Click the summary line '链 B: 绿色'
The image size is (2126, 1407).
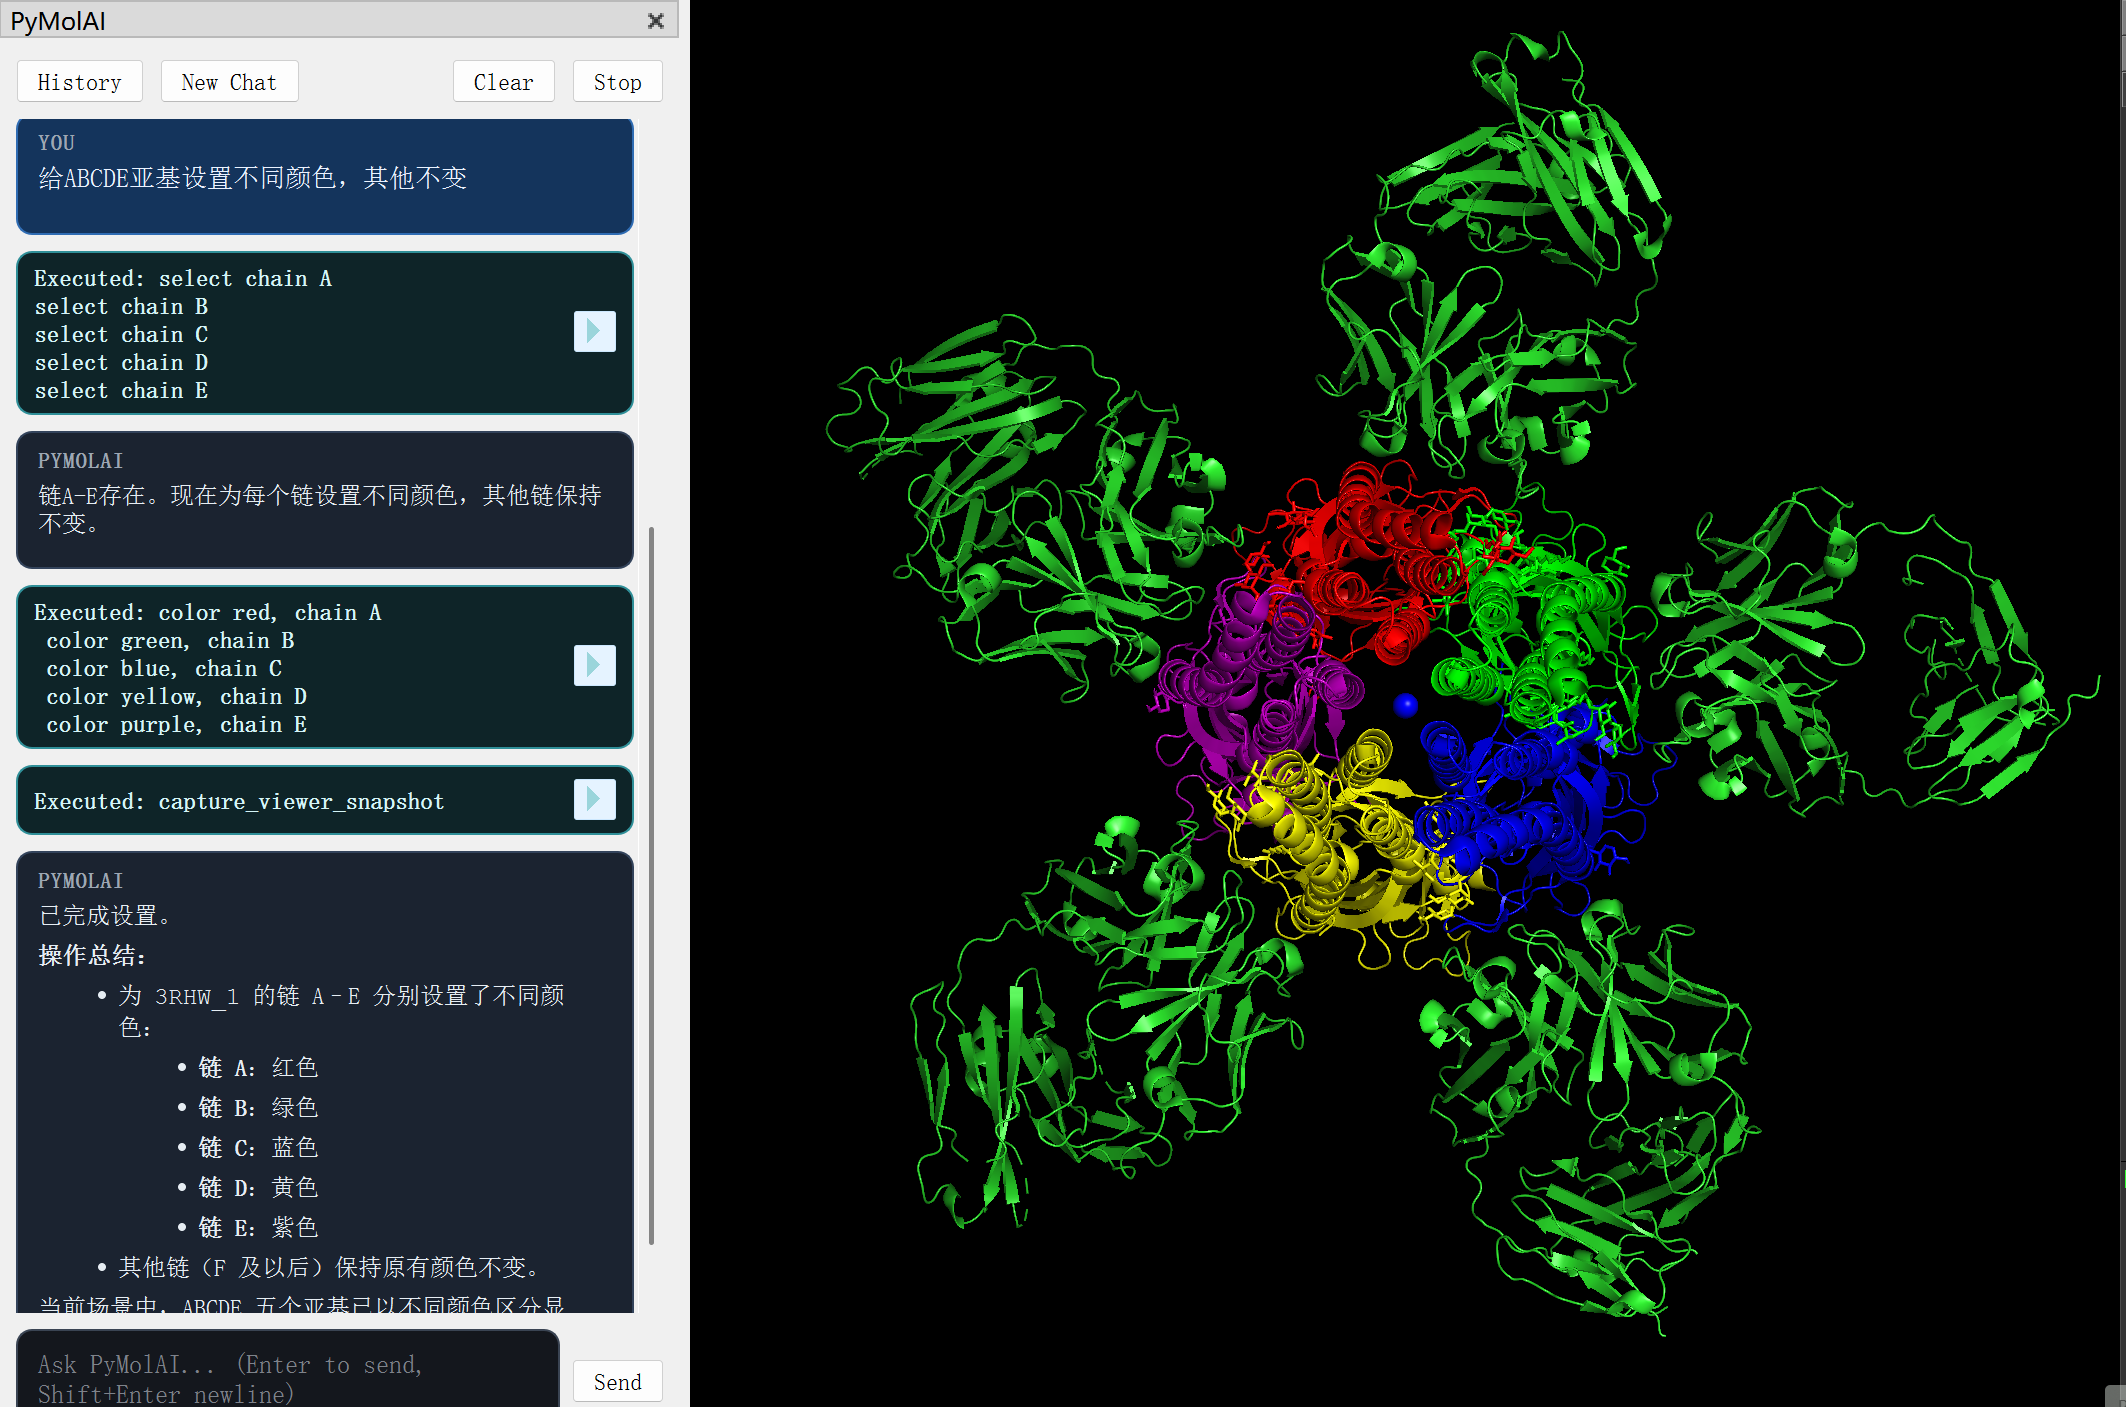click(258, 1107)
